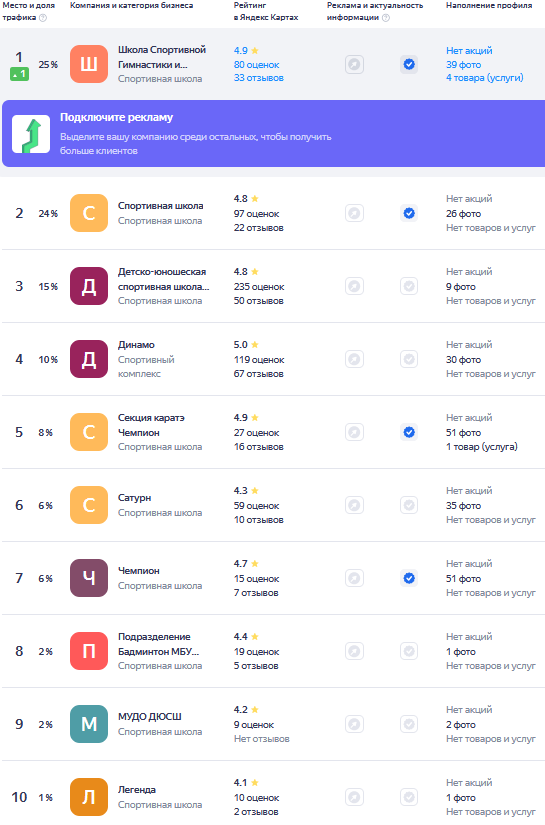Image resolution: width=545 pixels, height=825 pixels.
Task: Toggle verified checkmark for Школа Спортивной Гимнастики
Action: [409, 65]
